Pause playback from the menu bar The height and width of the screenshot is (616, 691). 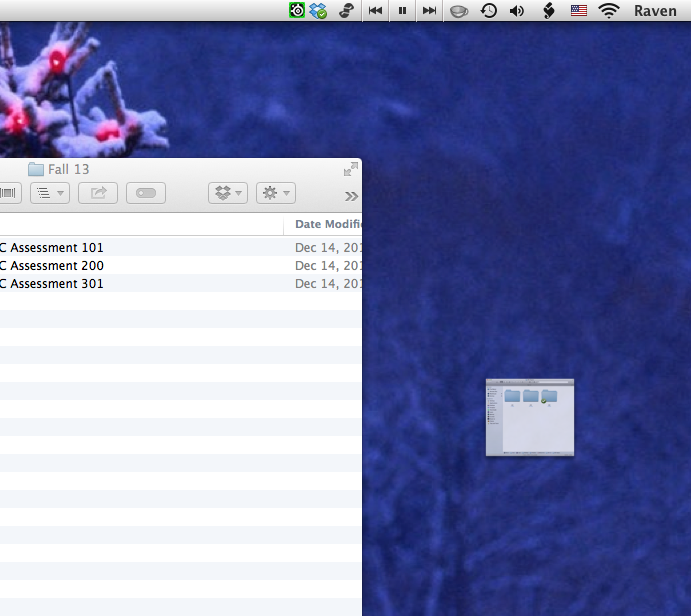pyautogui.click(x=402, y=11)
